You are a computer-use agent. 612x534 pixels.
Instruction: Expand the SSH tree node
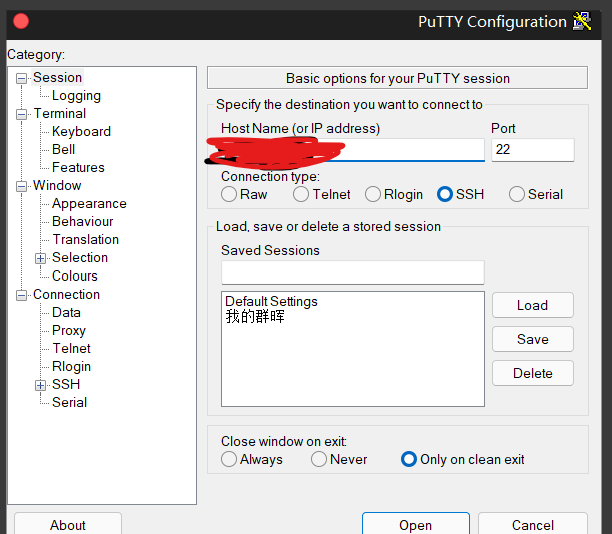coord(40,385)
